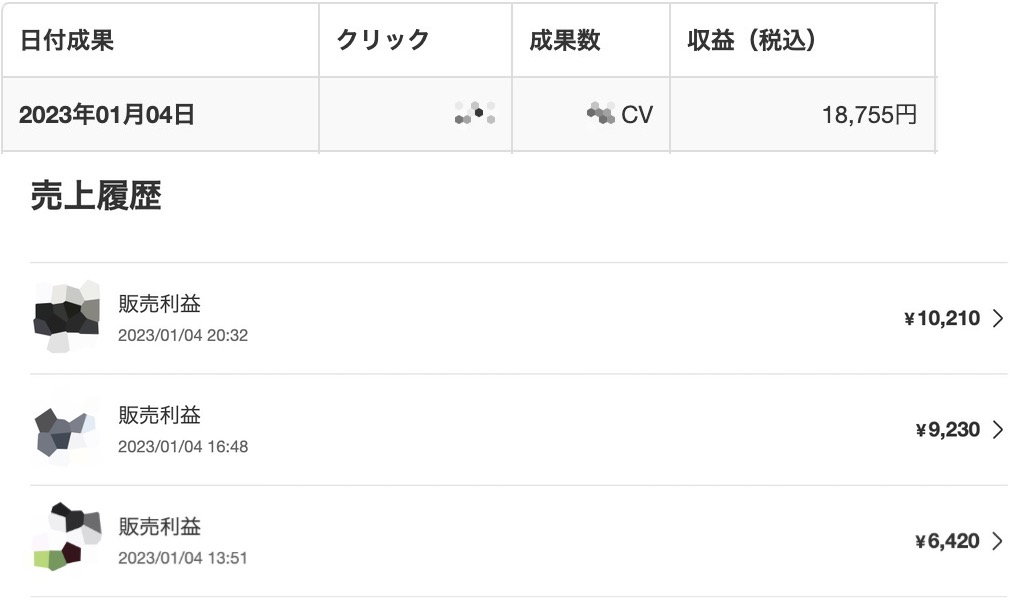The image size is (1022, 598).
Task: Click thumbnail of the 20:32 sale
Action: (66, 318)
